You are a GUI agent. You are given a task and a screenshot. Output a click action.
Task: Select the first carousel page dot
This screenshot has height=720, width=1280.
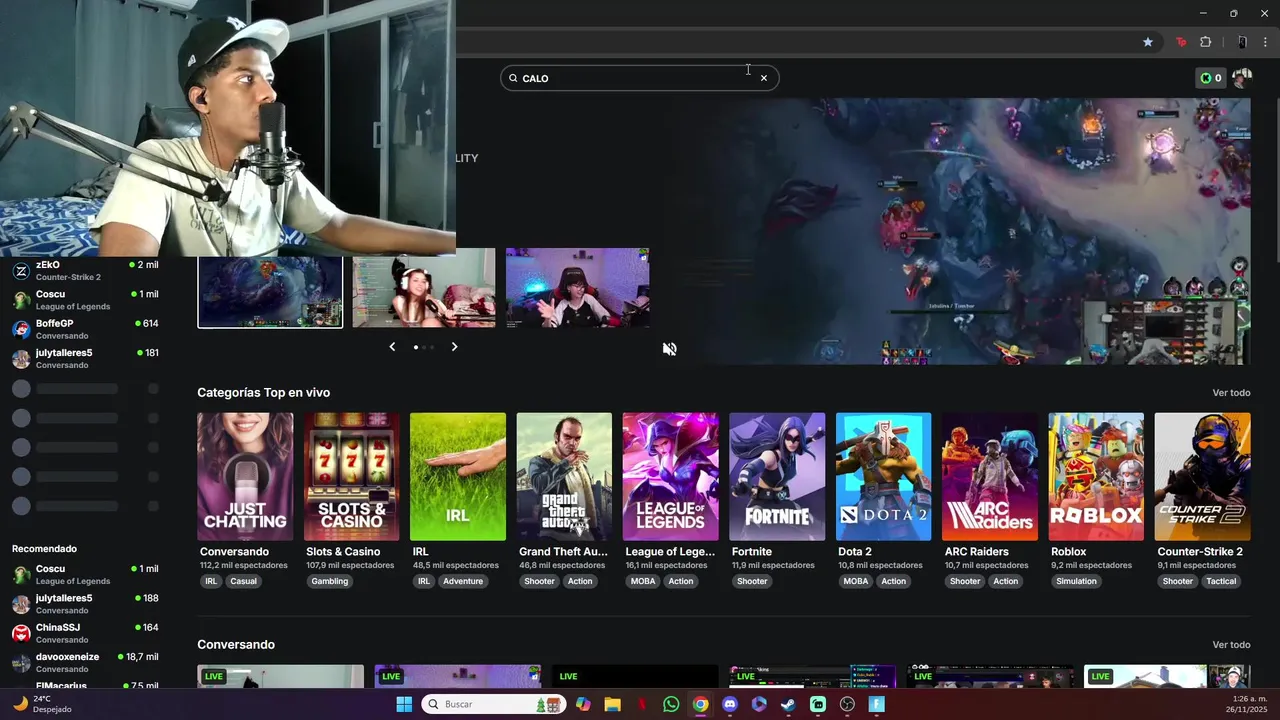416,347
